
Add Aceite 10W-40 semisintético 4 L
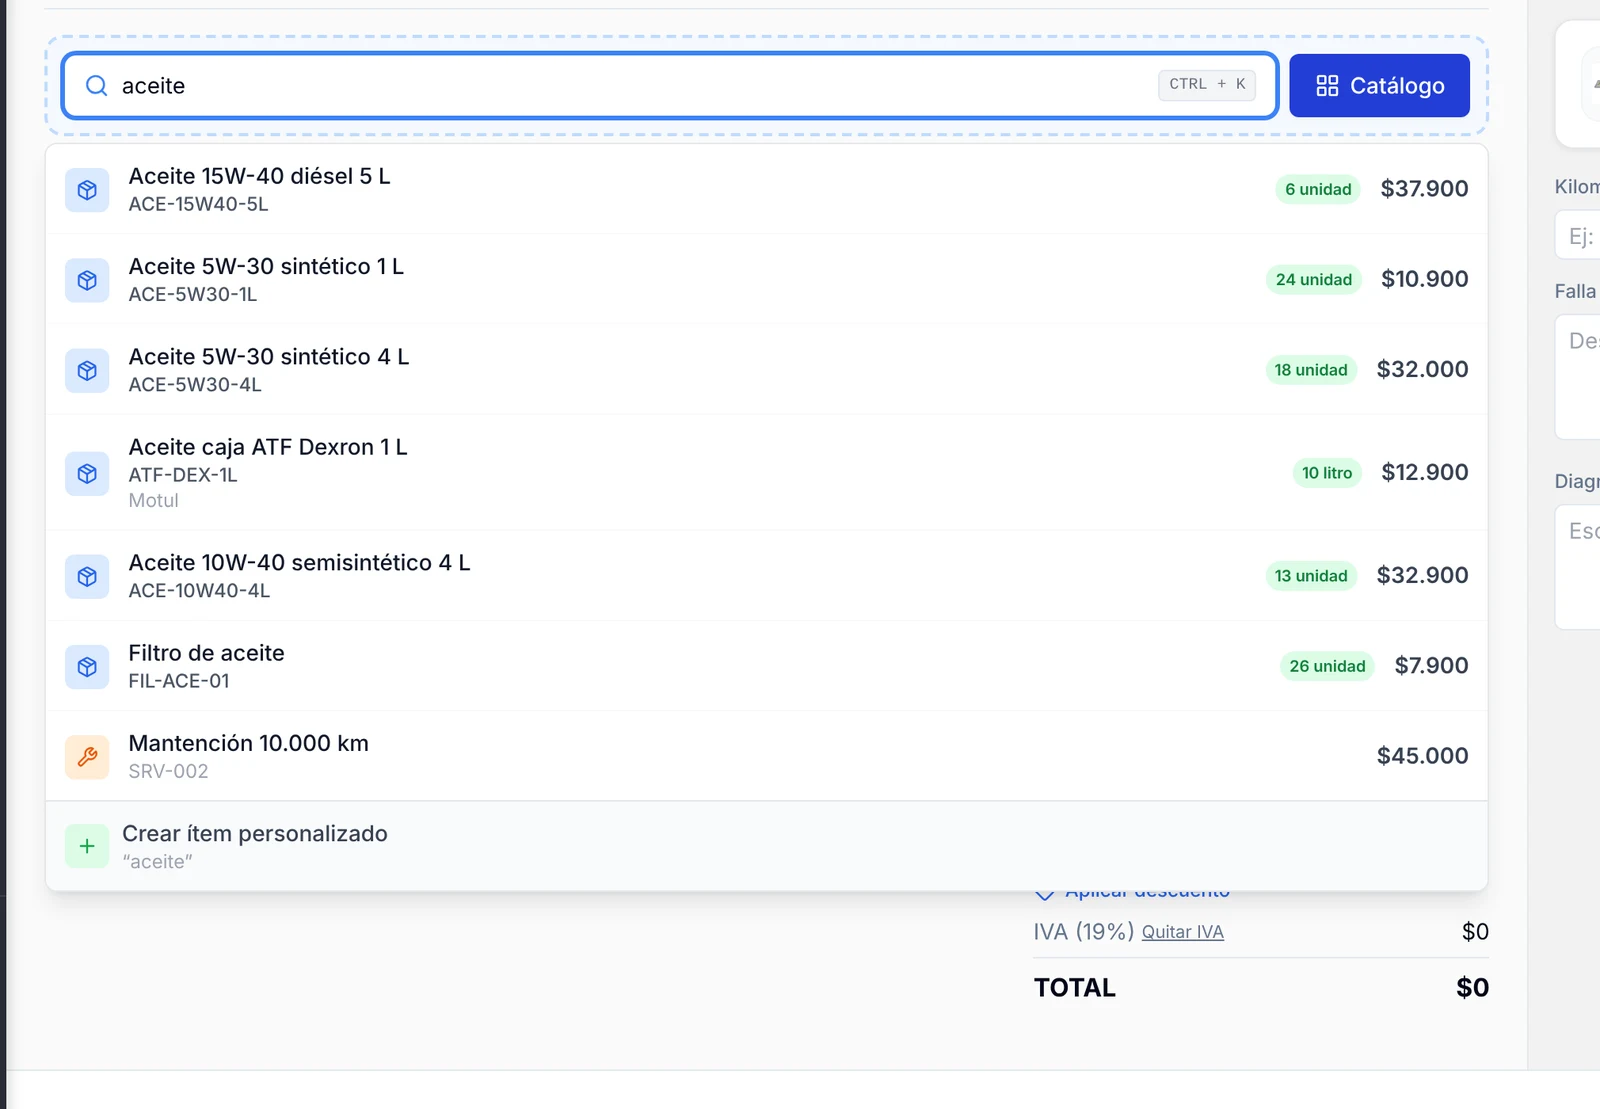point(767,575)
